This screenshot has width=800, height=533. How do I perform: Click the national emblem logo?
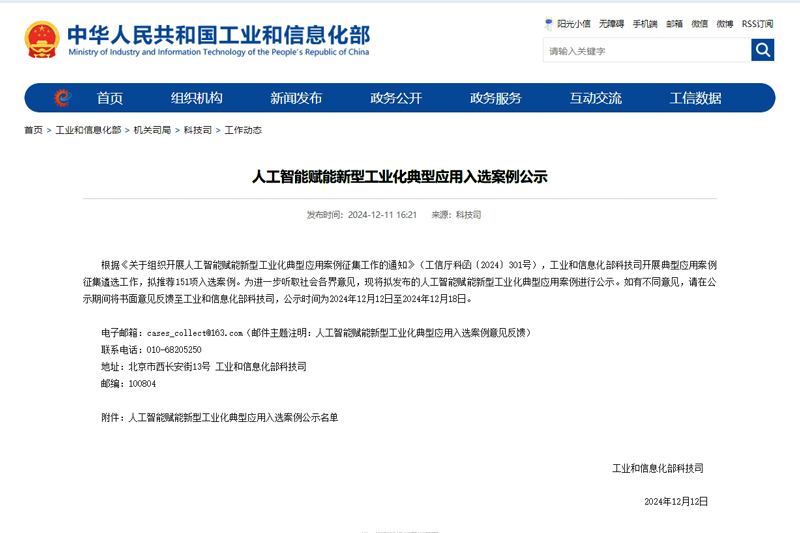(41, 39)
